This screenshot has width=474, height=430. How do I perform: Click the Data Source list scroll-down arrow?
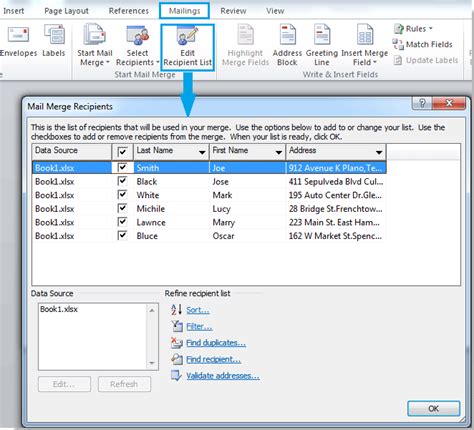point(152,363)
